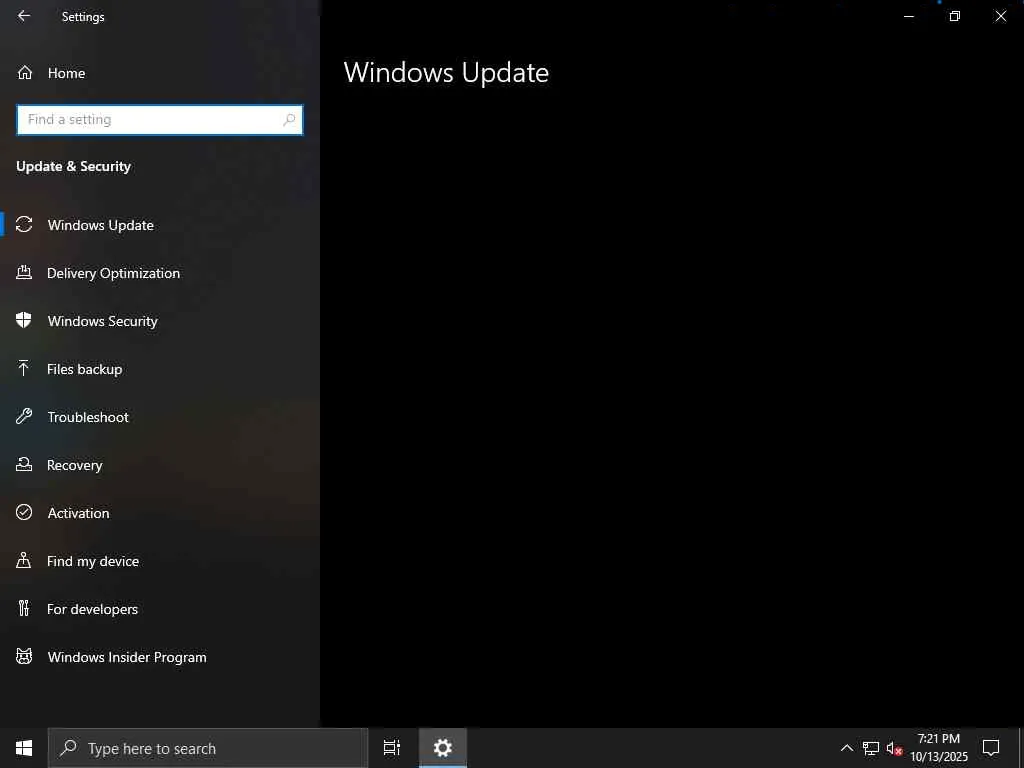The height and width of the screenshot is (768, 1024).
Task: Click the Windows Update page title
Action: pyautogui.click(x=446, y=72)
